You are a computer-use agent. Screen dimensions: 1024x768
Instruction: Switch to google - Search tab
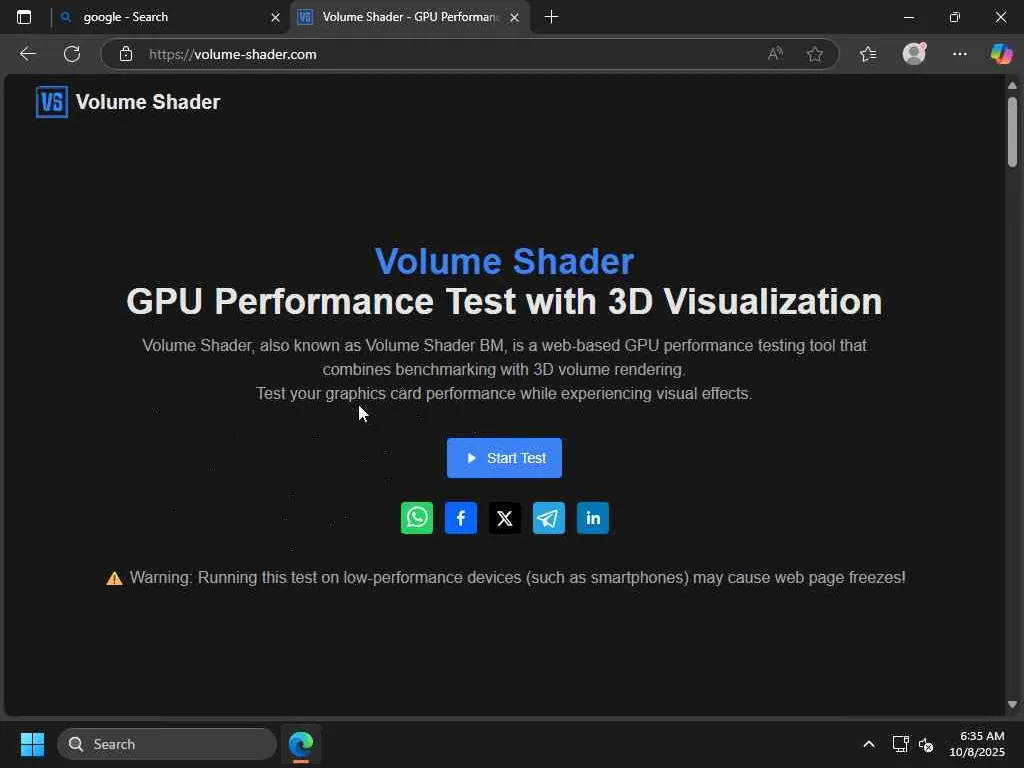coord(170,17)
